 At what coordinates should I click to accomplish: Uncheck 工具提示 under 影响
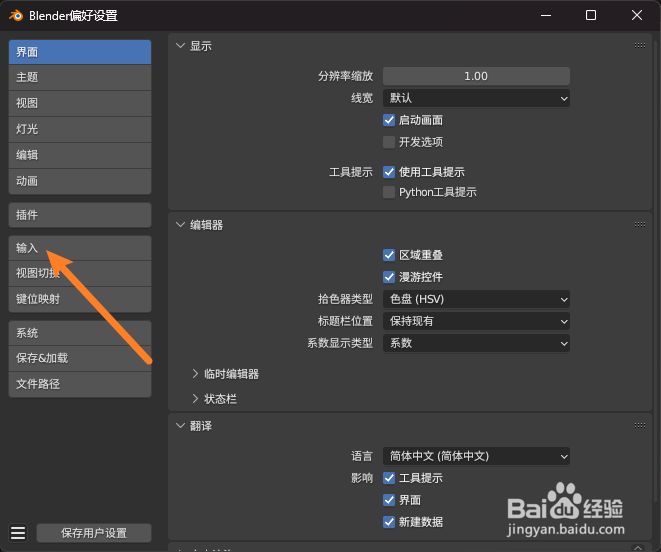[389, 478]
